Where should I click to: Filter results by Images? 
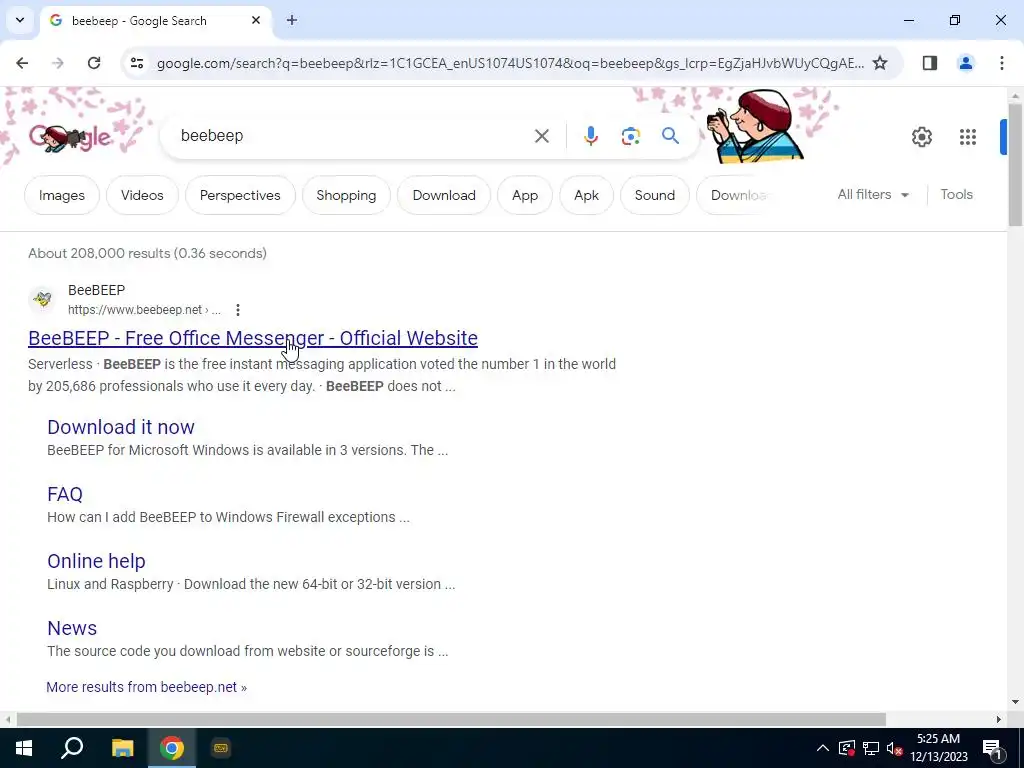61,195
